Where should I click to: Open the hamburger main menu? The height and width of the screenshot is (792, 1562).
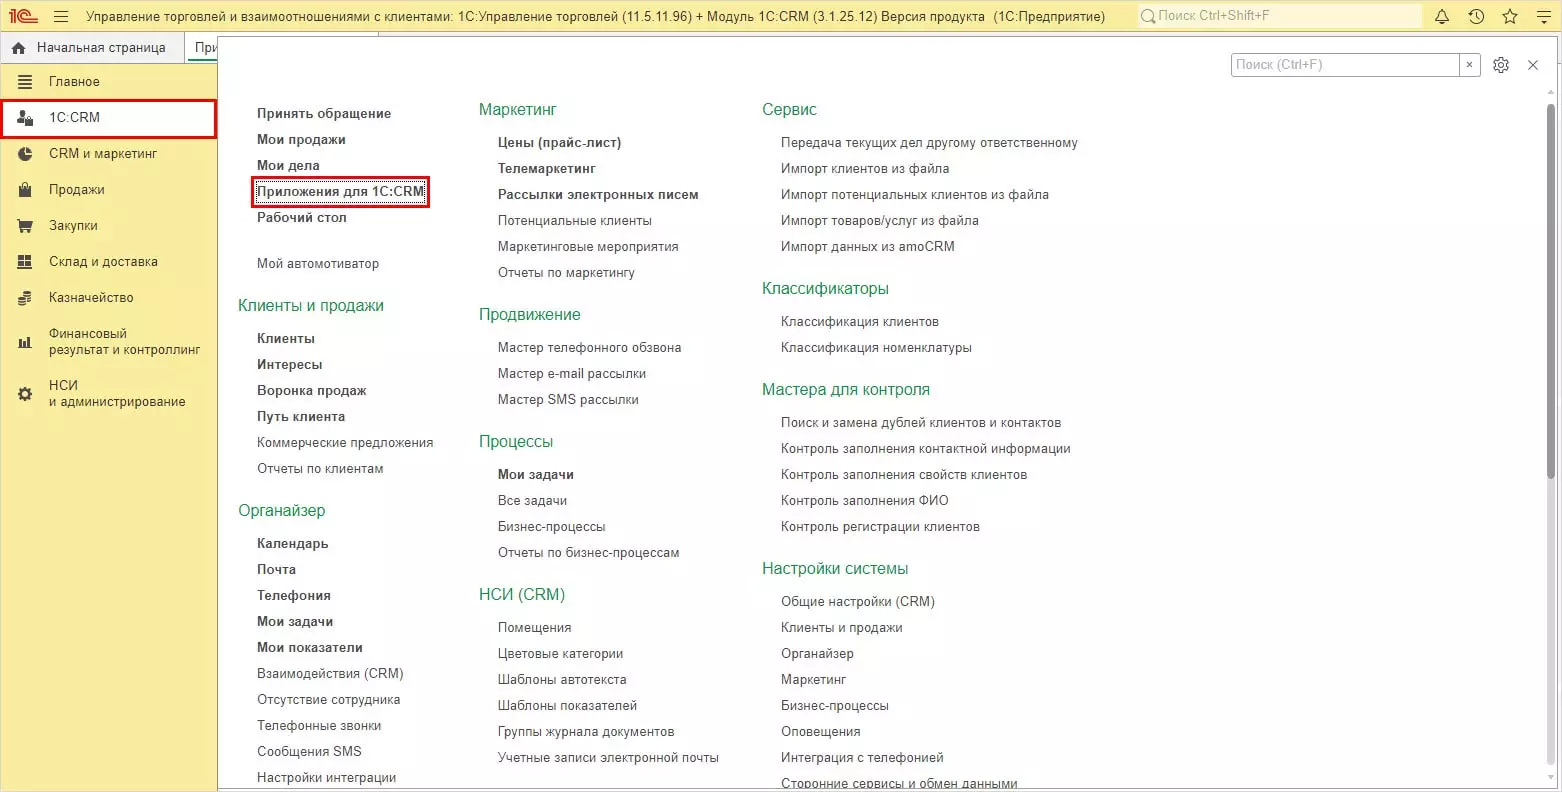61,16
